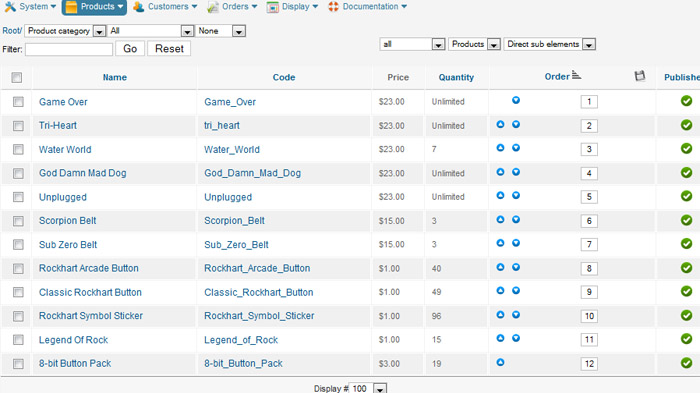
Task: Open the Product category dropdown
Action: [x=65, y=31]
